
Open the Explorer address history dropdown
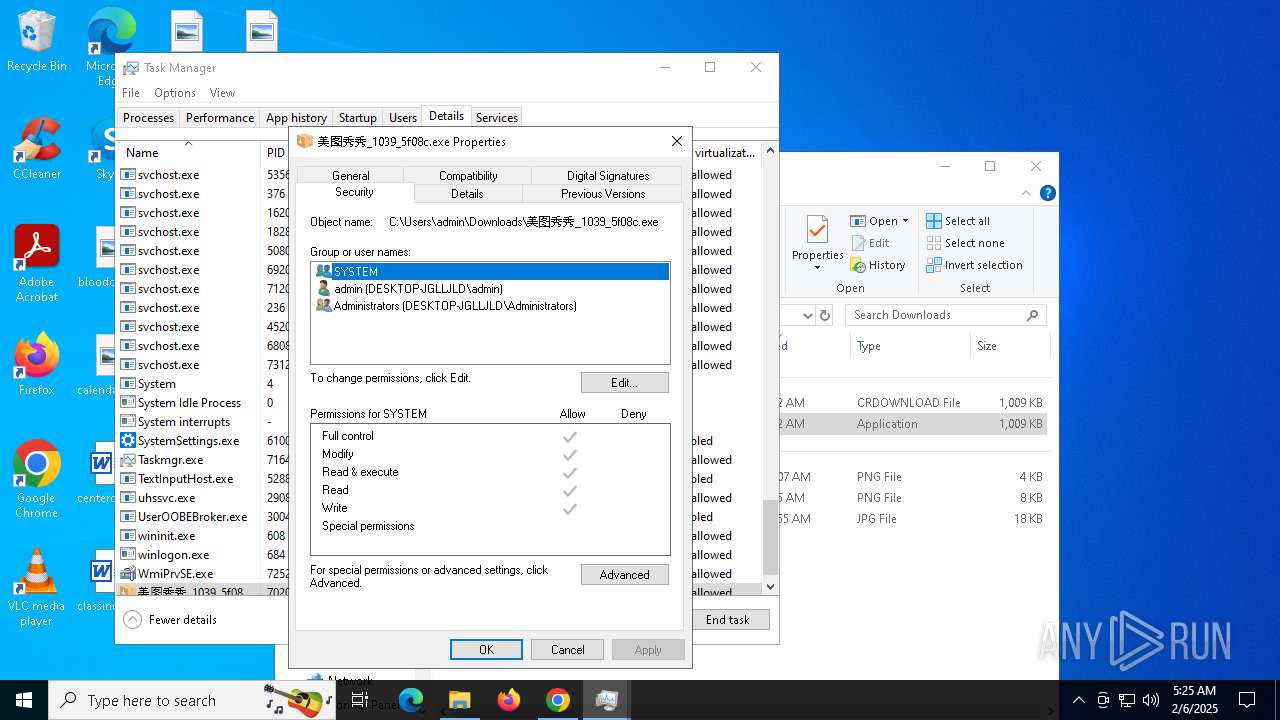click(808, 315)
